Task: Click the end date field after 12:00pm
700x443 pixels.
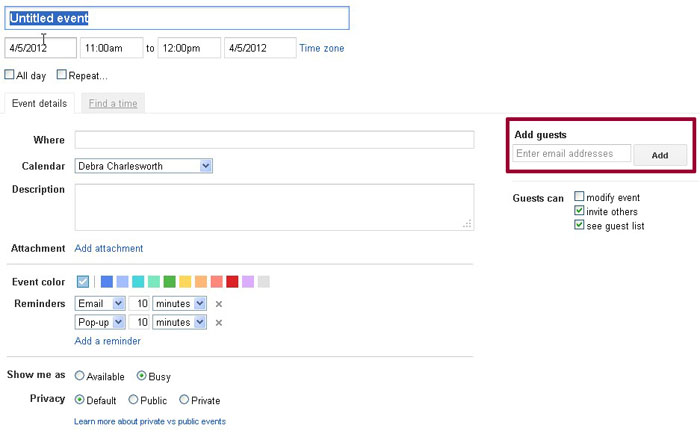Action: pyautogui.click(x=260, y=48)
